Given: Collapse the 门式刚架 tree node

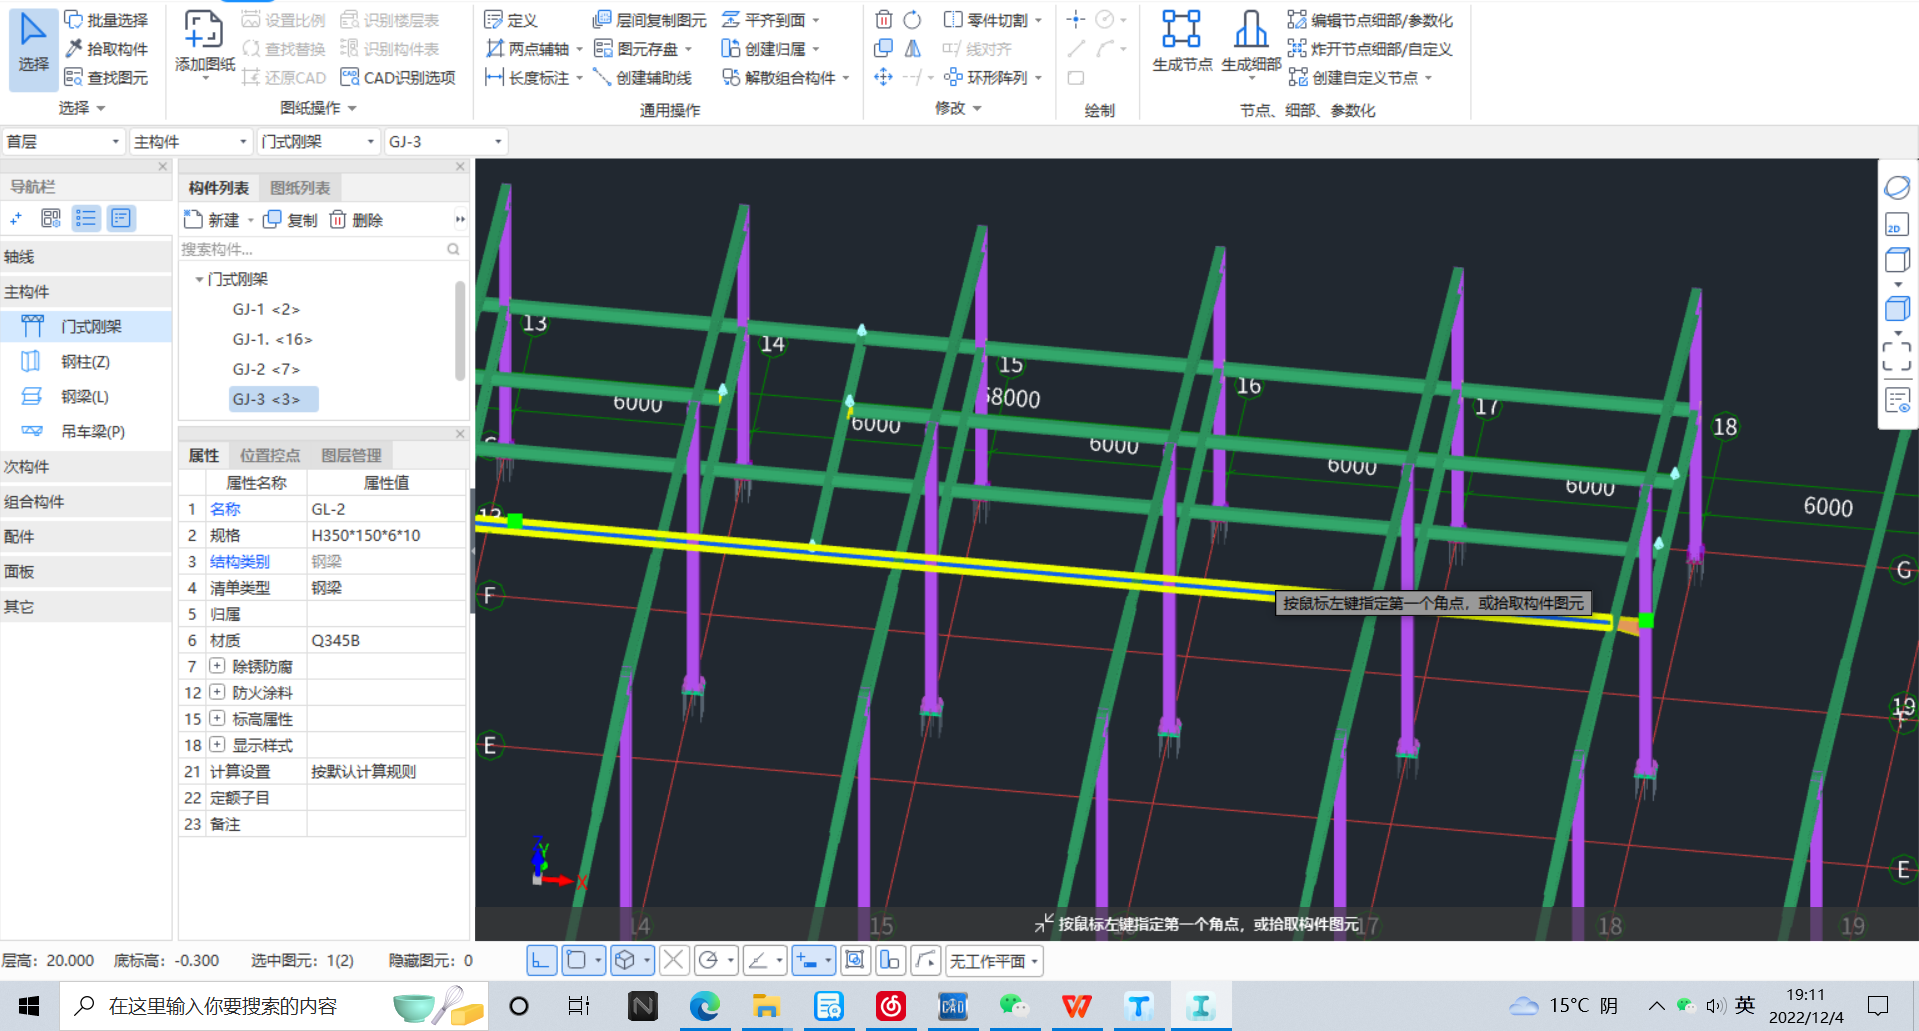Looking at the screenshot, I should pyautogui.click(x=199, y=280).
